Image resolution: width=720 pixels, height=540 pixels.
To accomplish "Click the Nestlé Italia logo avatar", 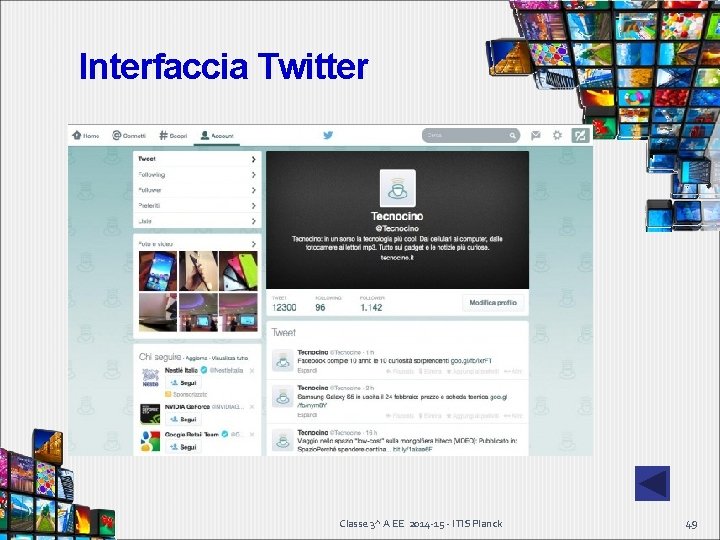I will click(150, 377).
